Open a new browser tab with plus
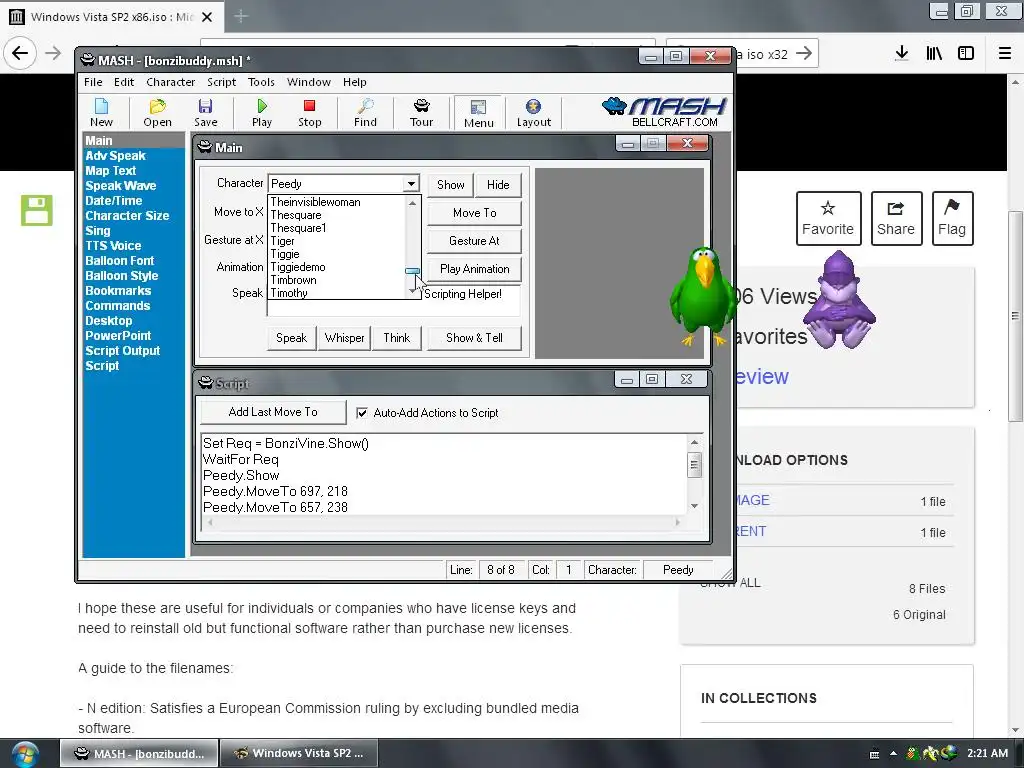Viewport: 1024px width, 768px height. tap(241, 16)
